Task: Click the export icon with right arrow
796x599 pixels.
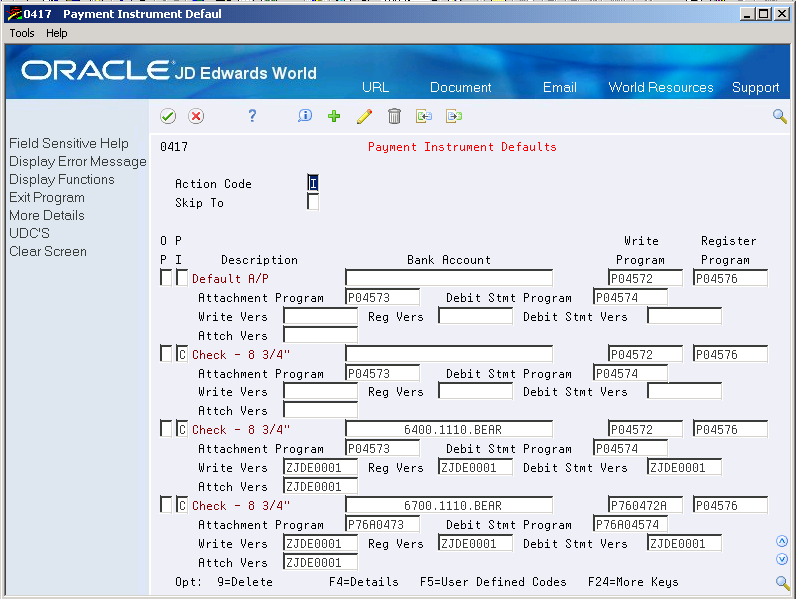Action: (454, 116)
